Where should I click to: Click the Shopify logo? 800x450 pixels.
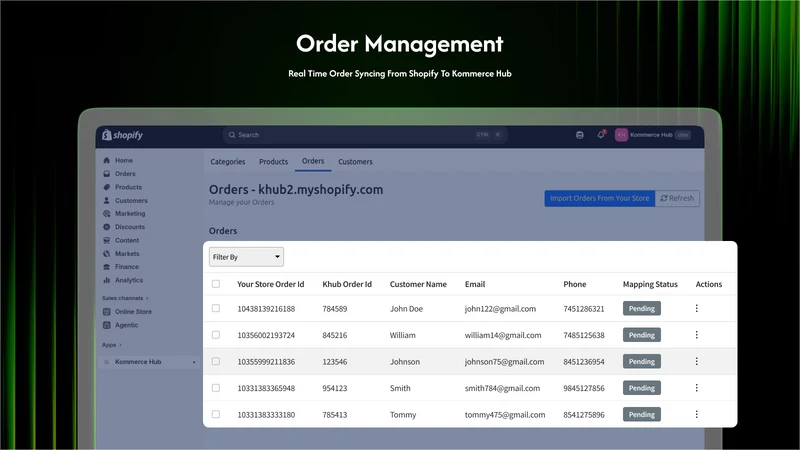[122, 135]
